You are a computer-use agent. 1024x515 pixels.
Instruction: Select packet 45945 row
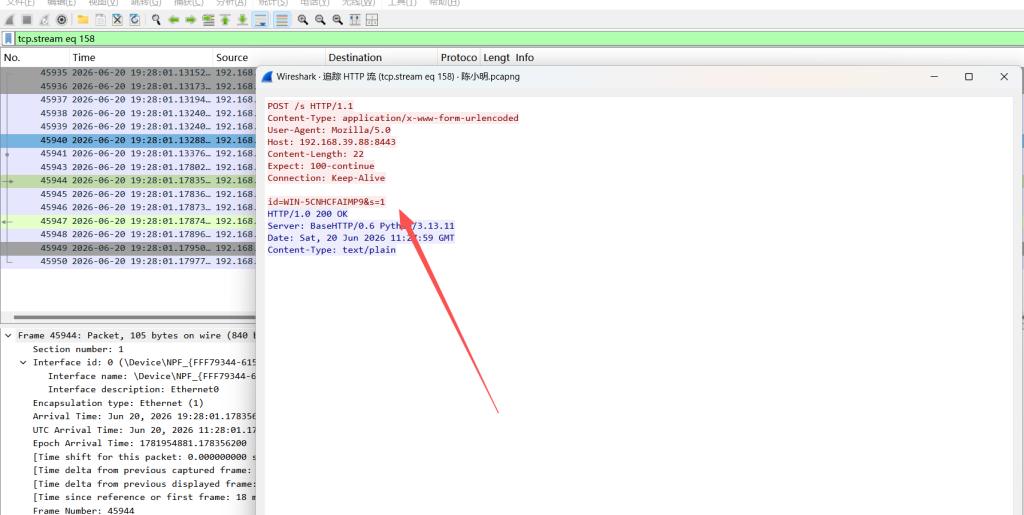[128, 194]
